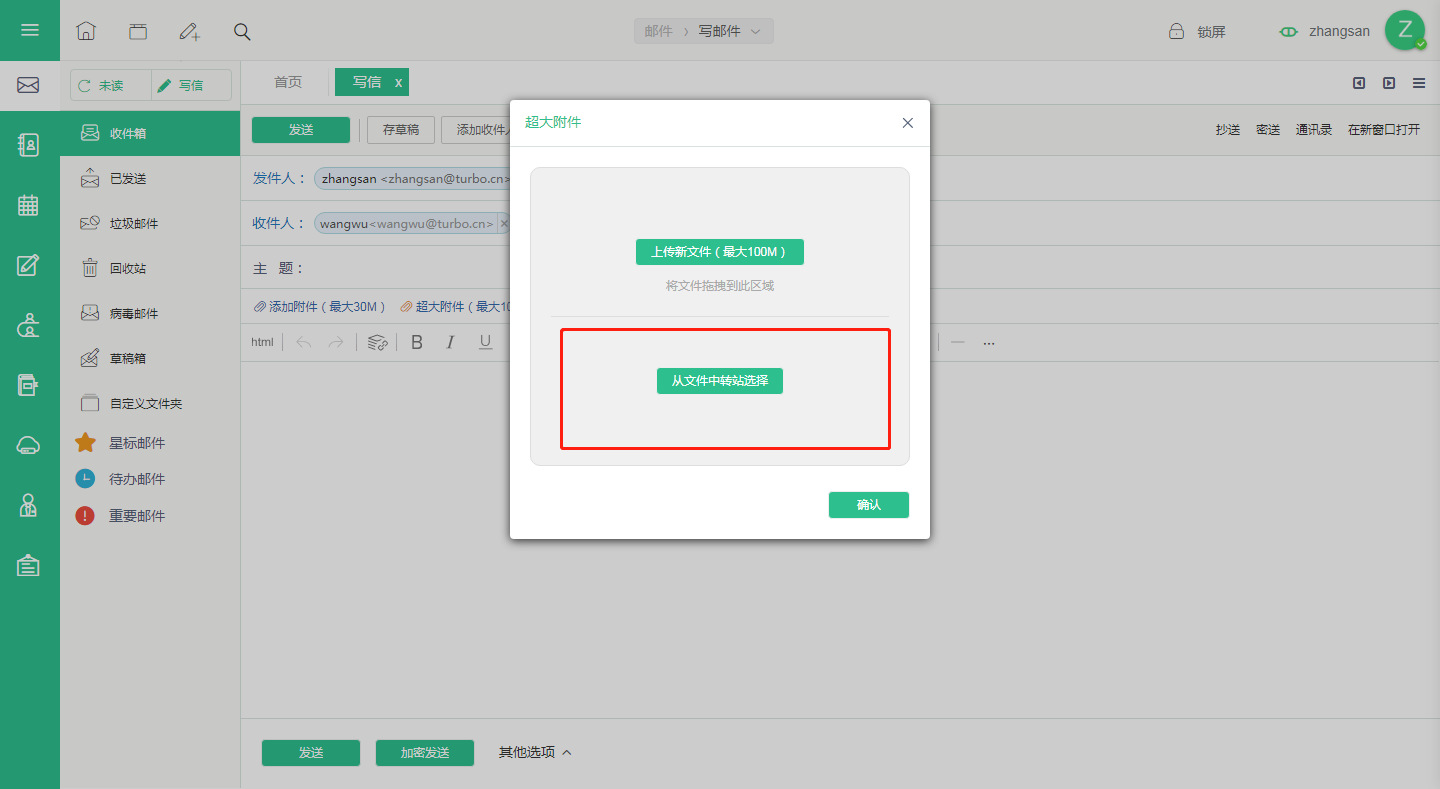Click the more options ellipsis in editor toolbar

tap(989, 343)
